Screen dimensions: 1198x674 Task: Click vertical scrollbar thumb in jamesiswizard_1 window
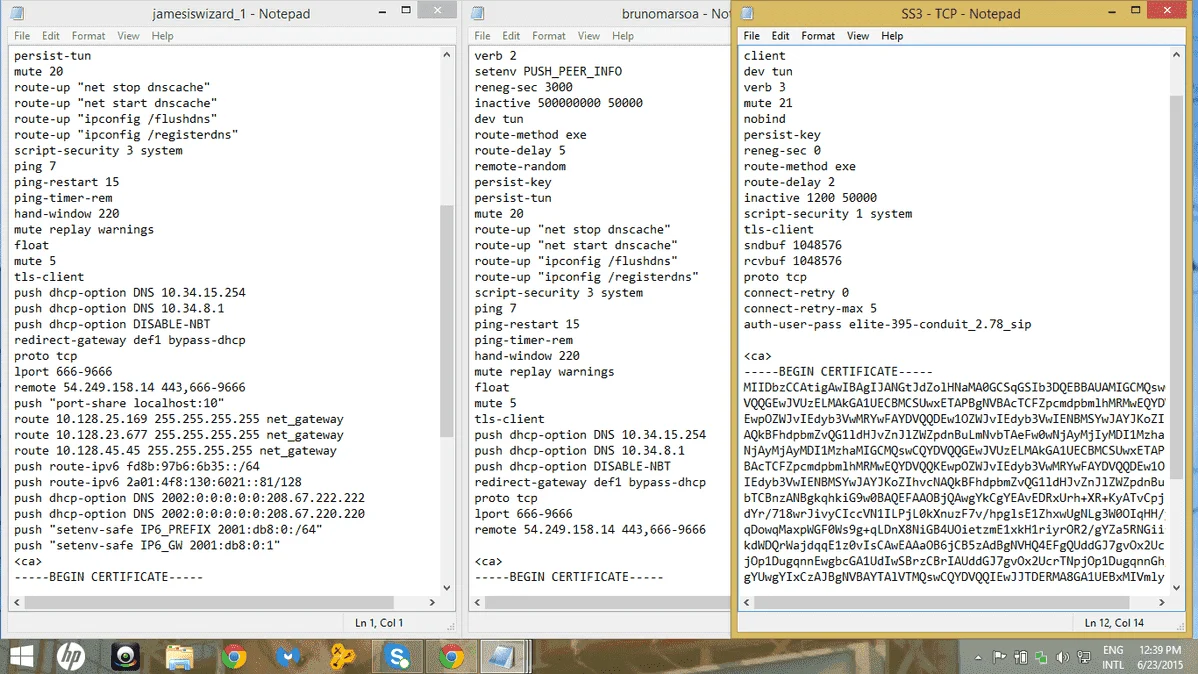tap(447, 320)
